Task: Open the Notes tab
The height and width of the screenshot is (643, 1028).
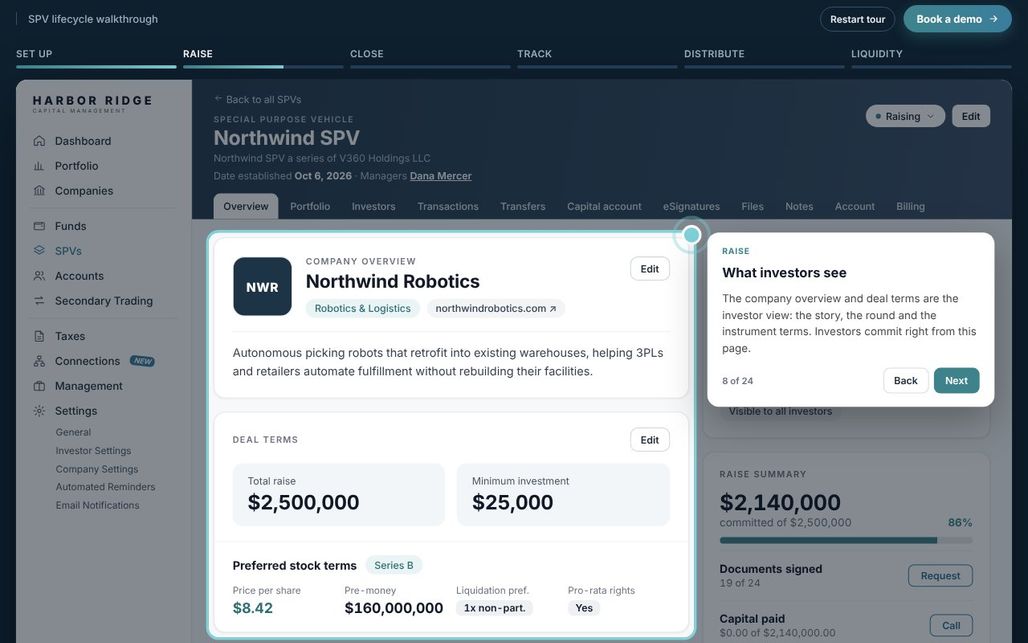Action: coord(799,206)
